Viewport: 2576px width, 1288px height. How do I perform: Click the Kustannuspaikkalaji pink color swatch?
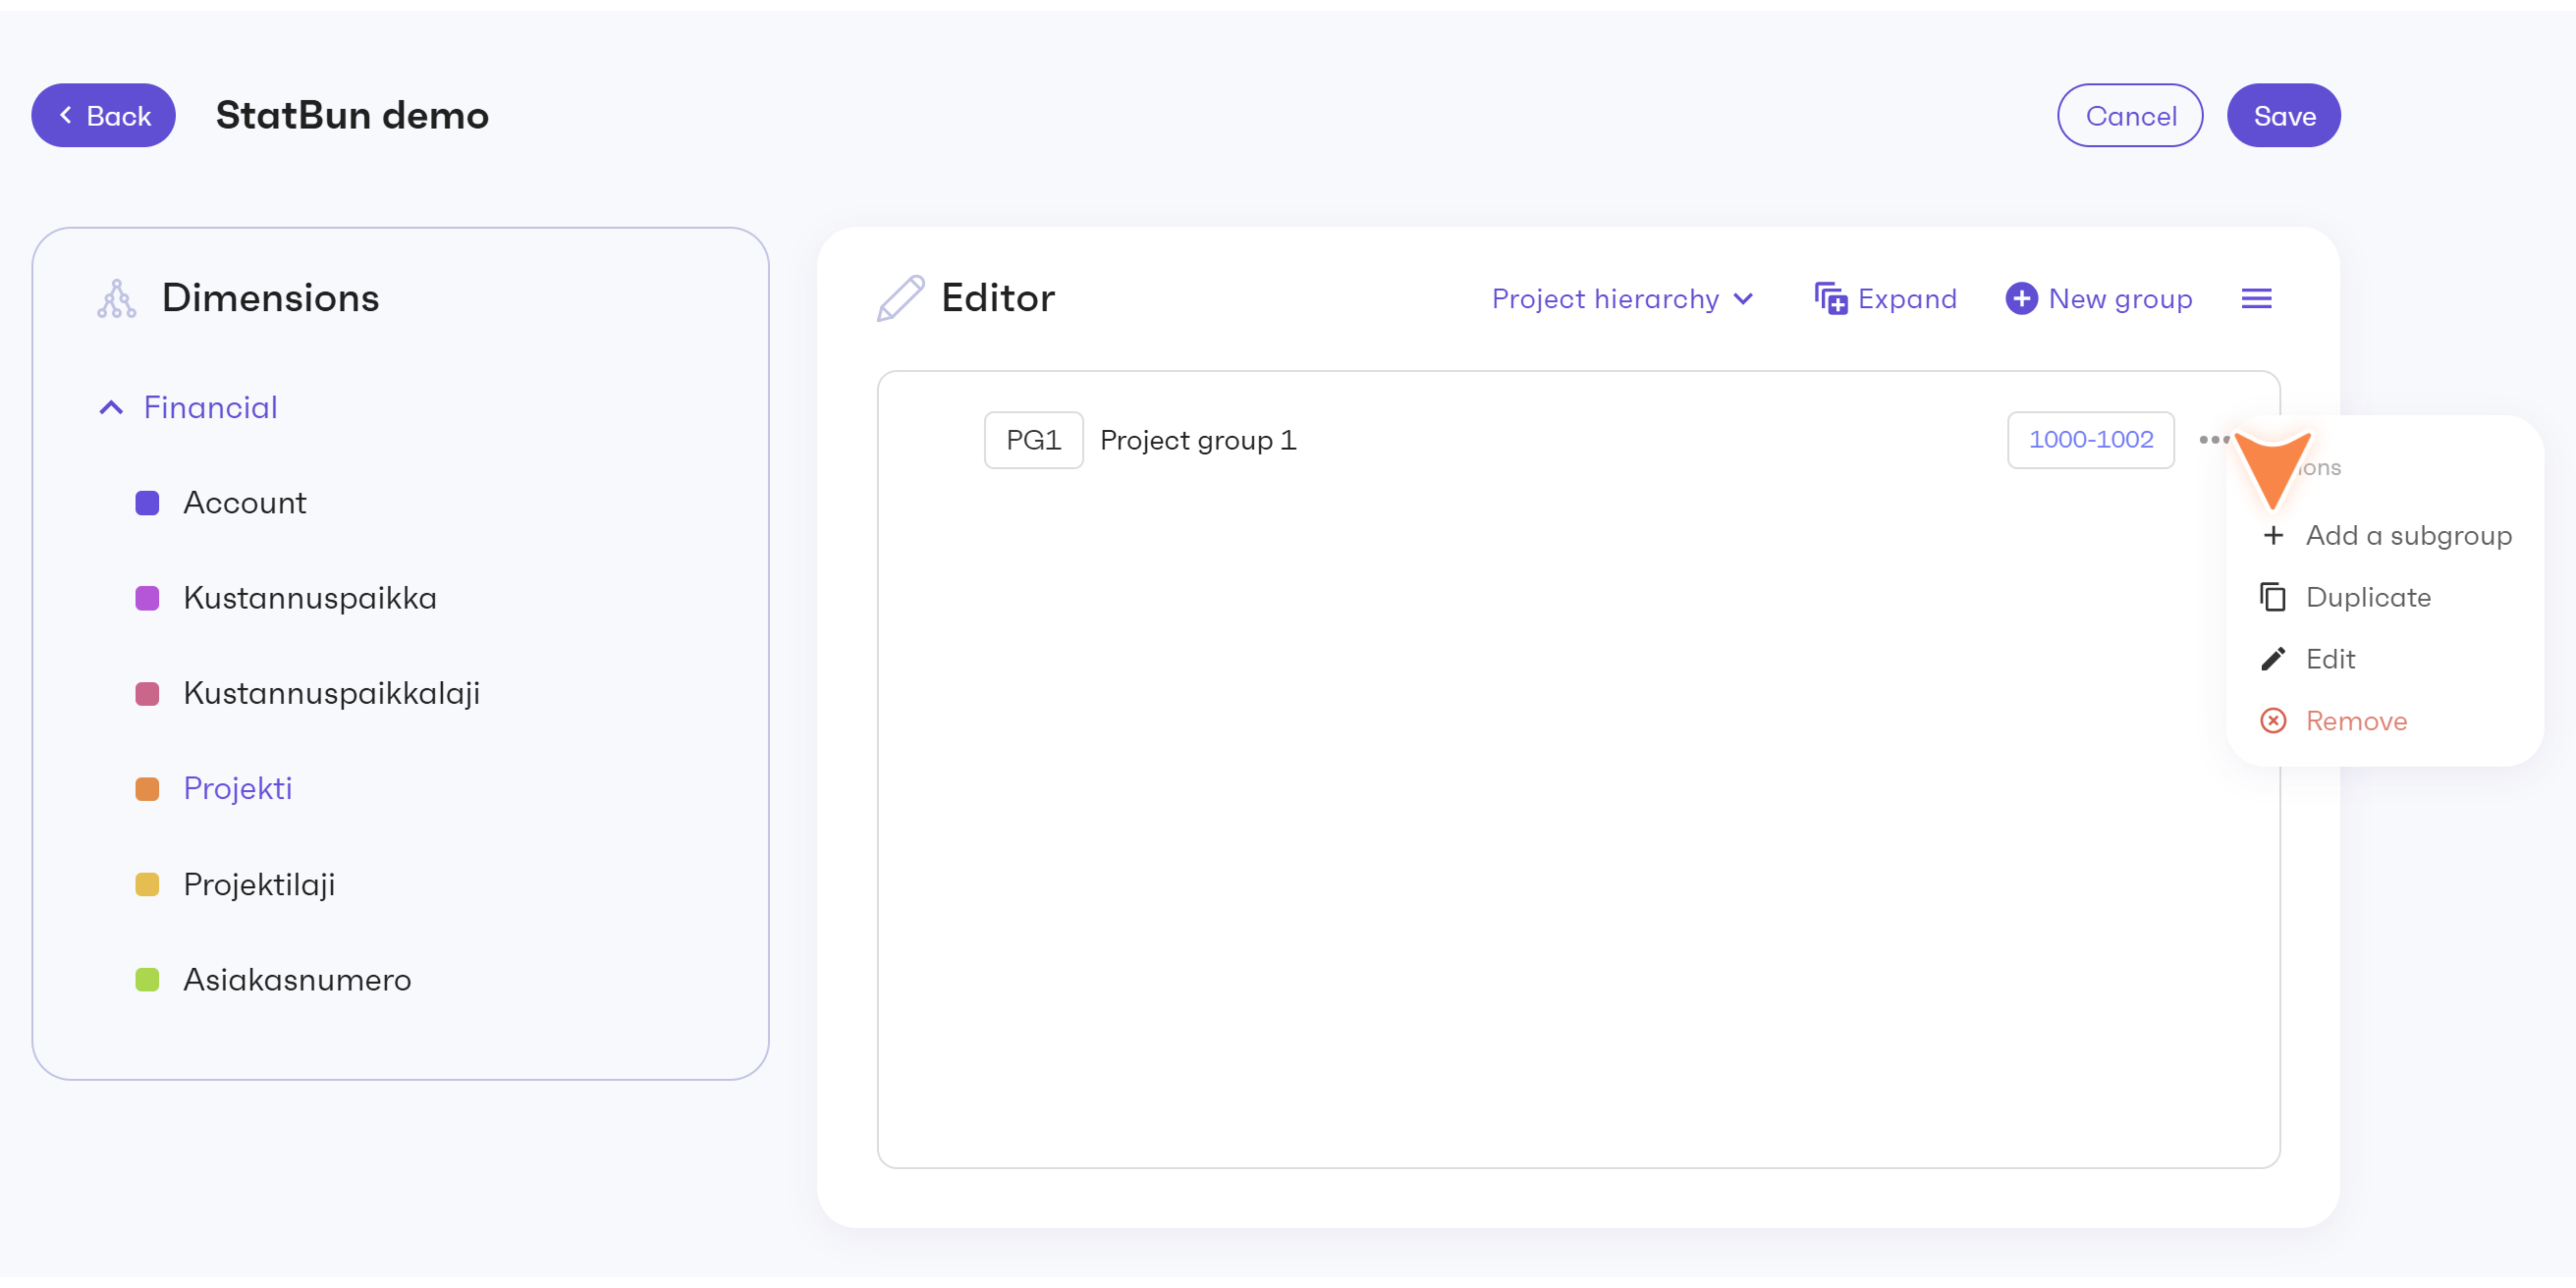[x=147, y=694]
